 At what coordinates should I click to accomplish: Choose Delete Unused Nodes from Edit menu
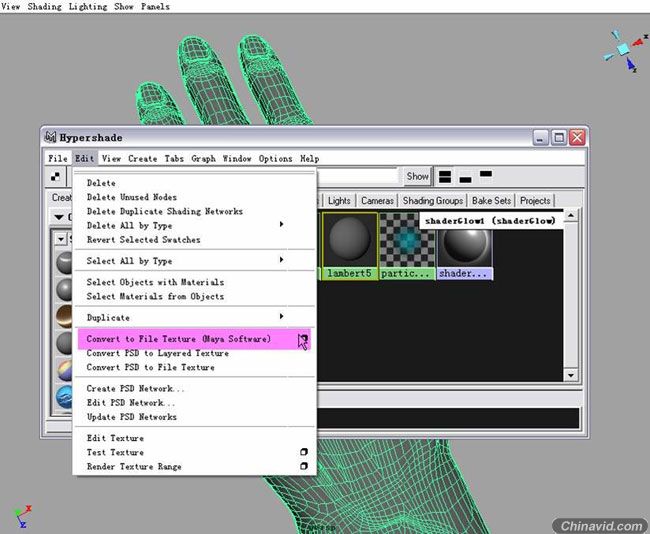[x=130, y=197]
